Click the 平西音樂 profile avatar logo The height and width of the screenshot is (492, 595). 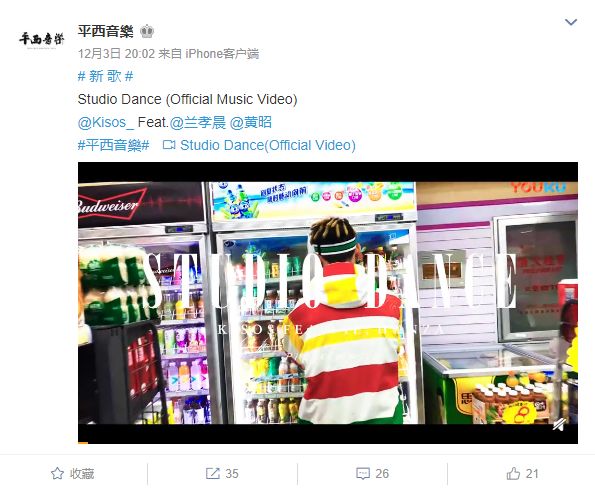tap(41, 40)
